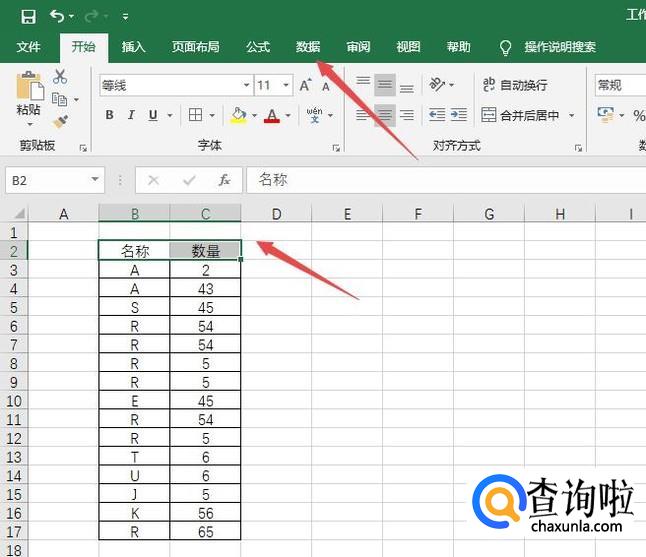646x557 pixels.
Task: Switch to the 数据 ribbon tab
Action: click(308, 47)
